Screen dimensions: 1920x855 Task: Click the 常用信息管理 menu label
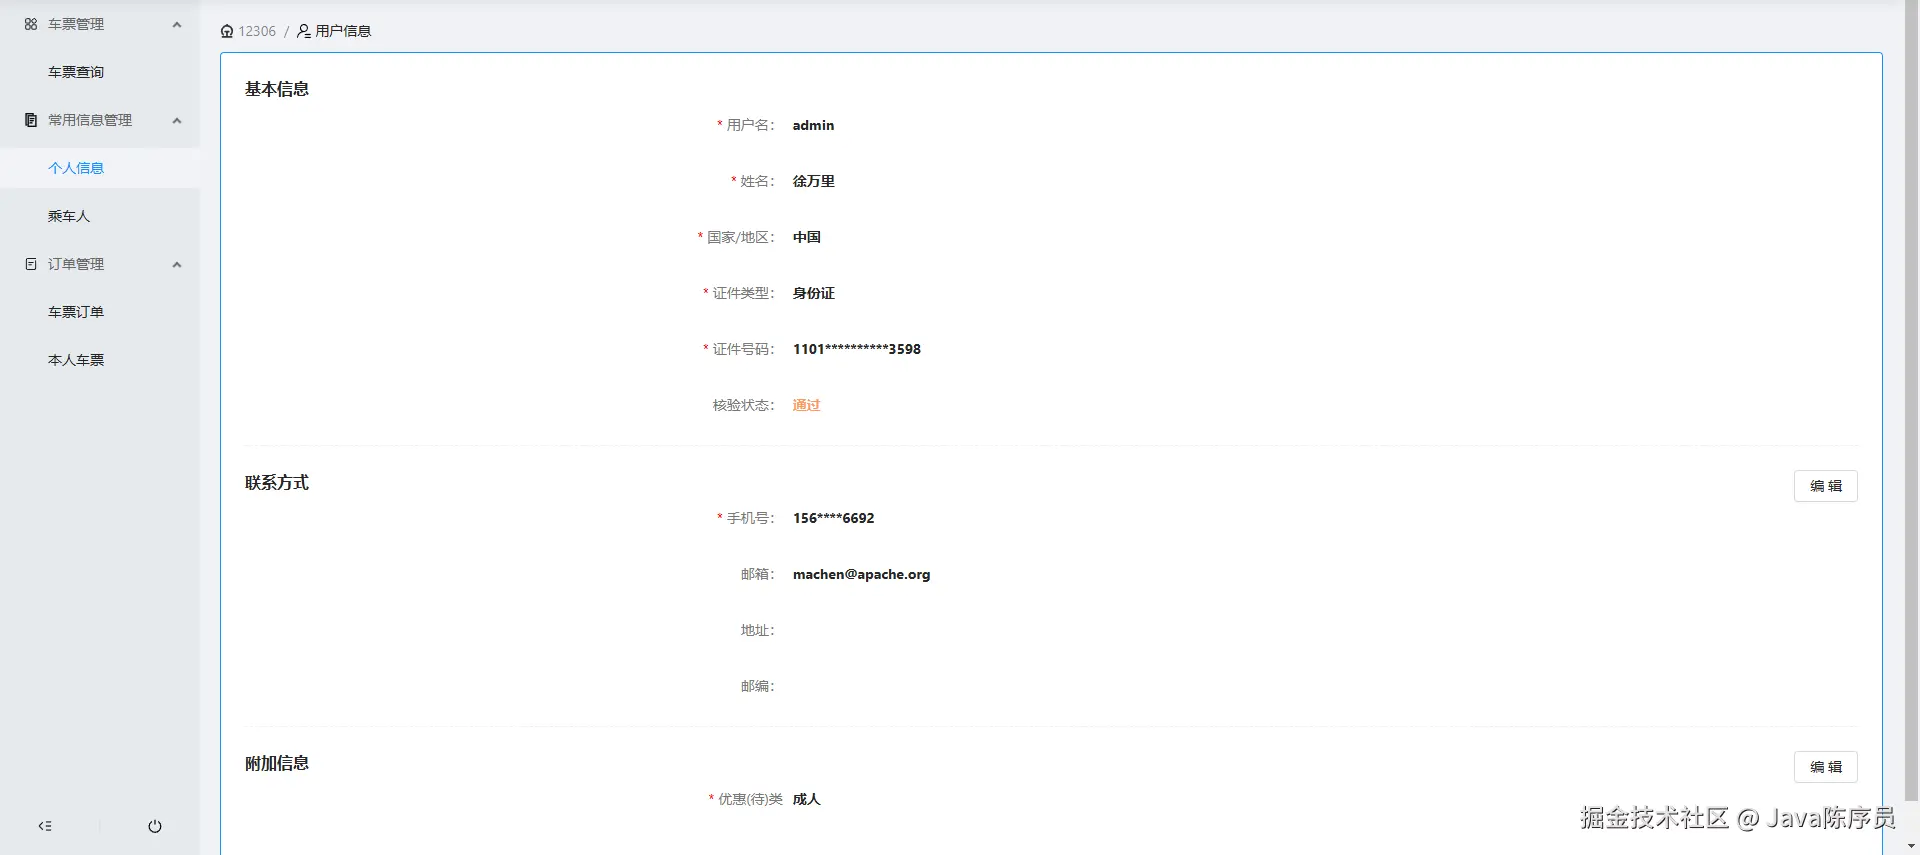[x=90, y=120]
